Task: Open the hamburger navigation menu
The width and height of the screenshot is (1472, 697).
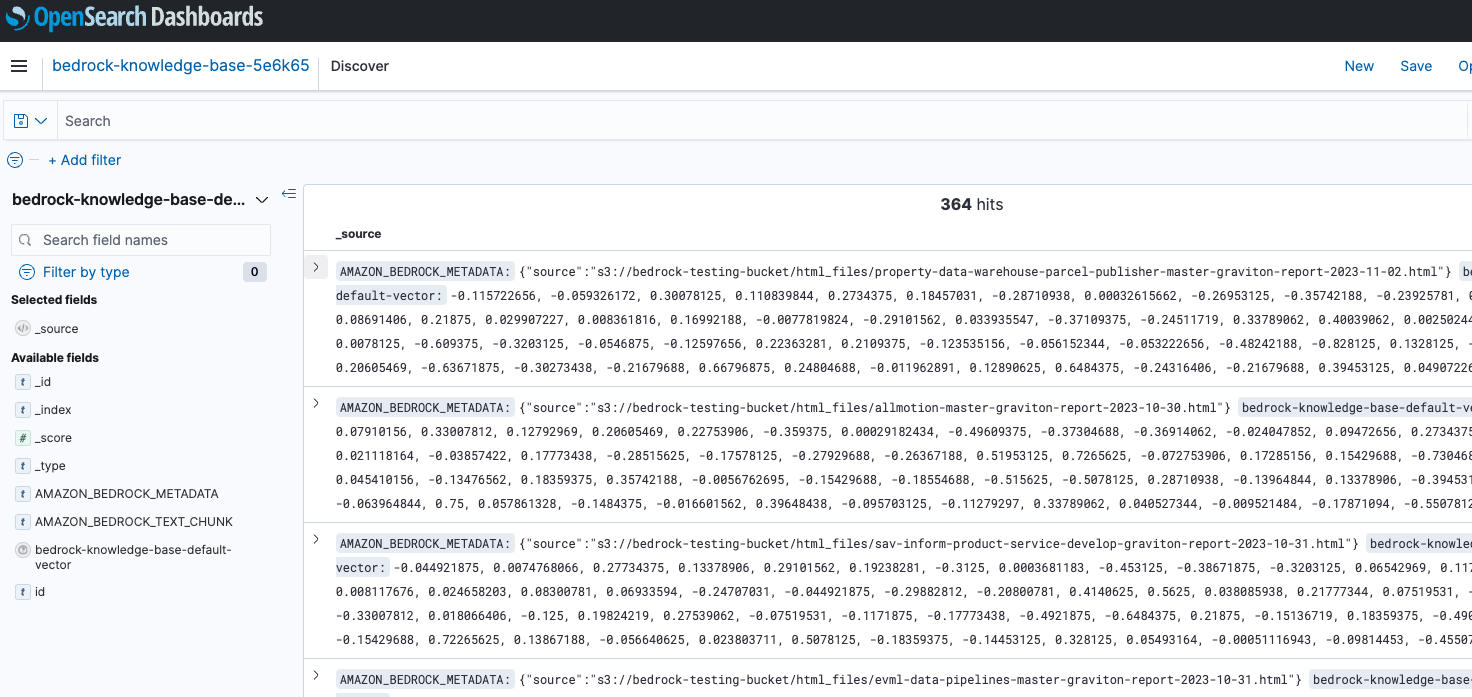Action: tap(18, 66)
